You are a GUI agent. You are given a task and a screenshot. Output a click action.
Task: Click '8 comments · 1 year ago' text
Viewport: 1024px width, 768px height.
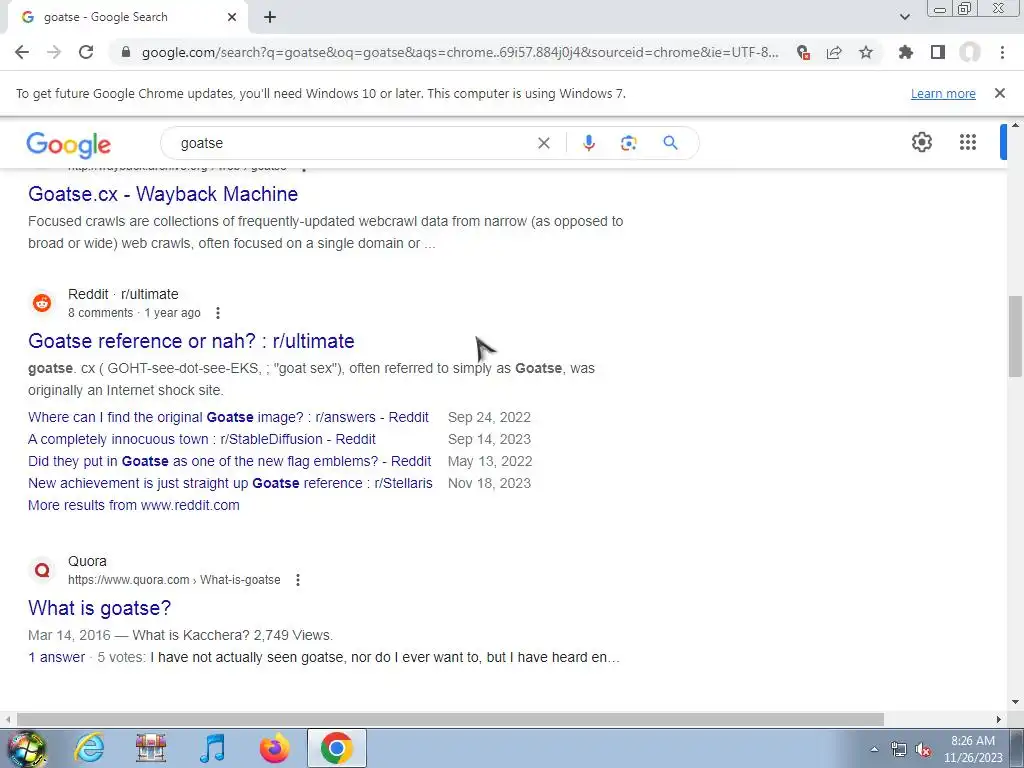pyautogui.click(x=134, y=313)
